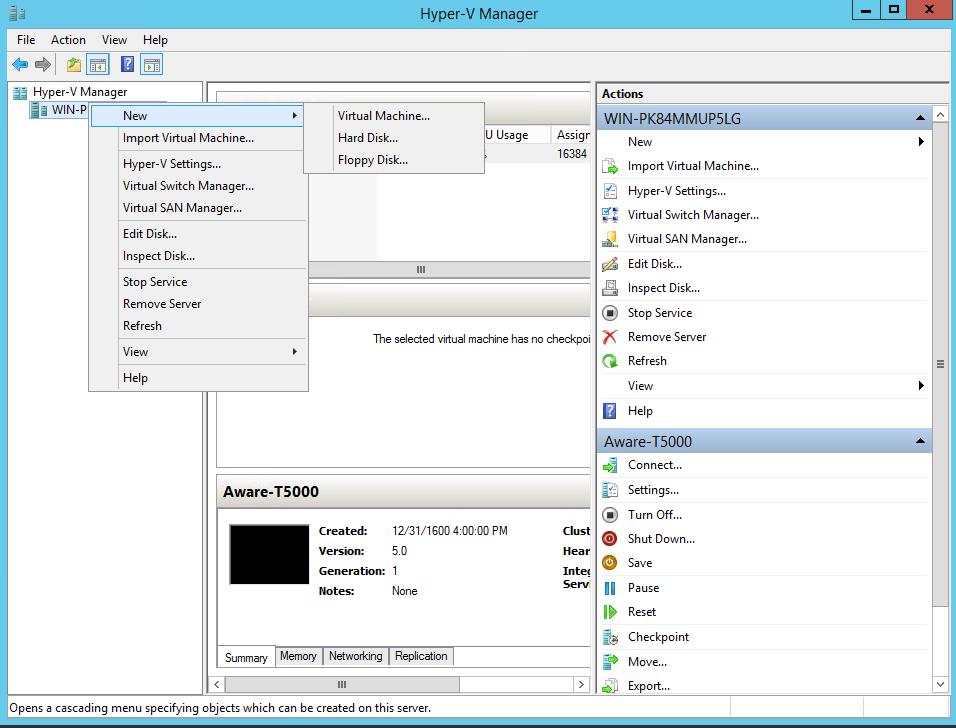Click the Actions pane scroll up arrow
The width and height of the screenshot is (956, 728).
pos(941,115)
